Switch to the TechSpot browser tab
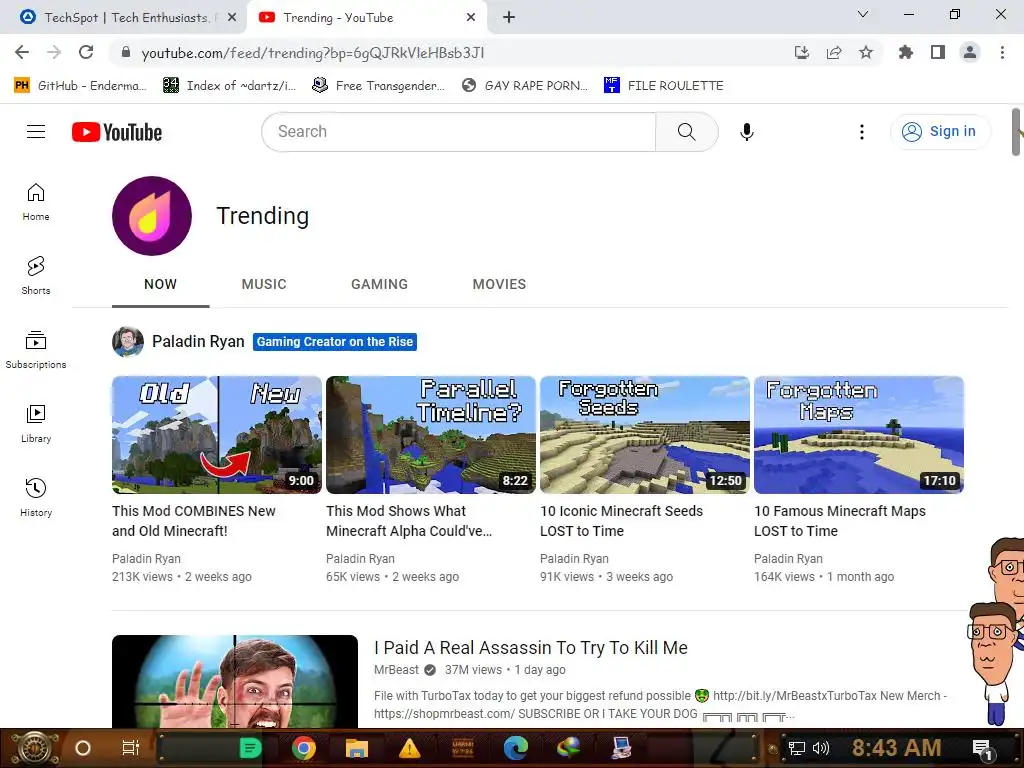Image resolution: width=1024 pixels, height=768 pixels. click(123, 18)
